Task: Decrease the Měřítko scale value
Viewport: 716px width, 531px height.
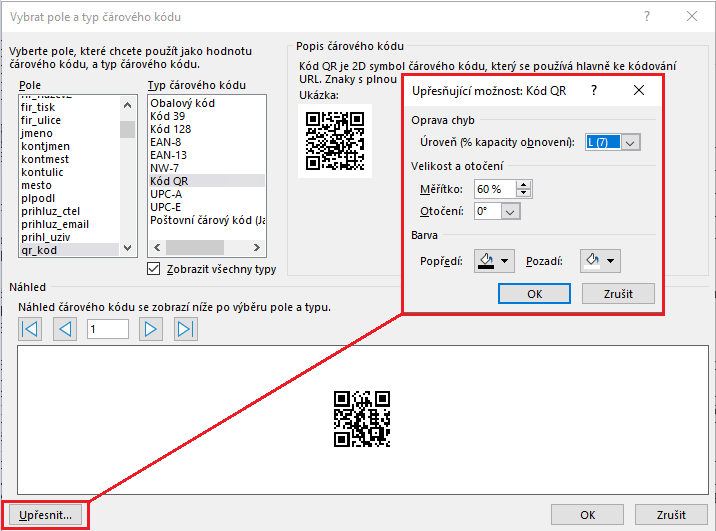Action: pos(525,193)
